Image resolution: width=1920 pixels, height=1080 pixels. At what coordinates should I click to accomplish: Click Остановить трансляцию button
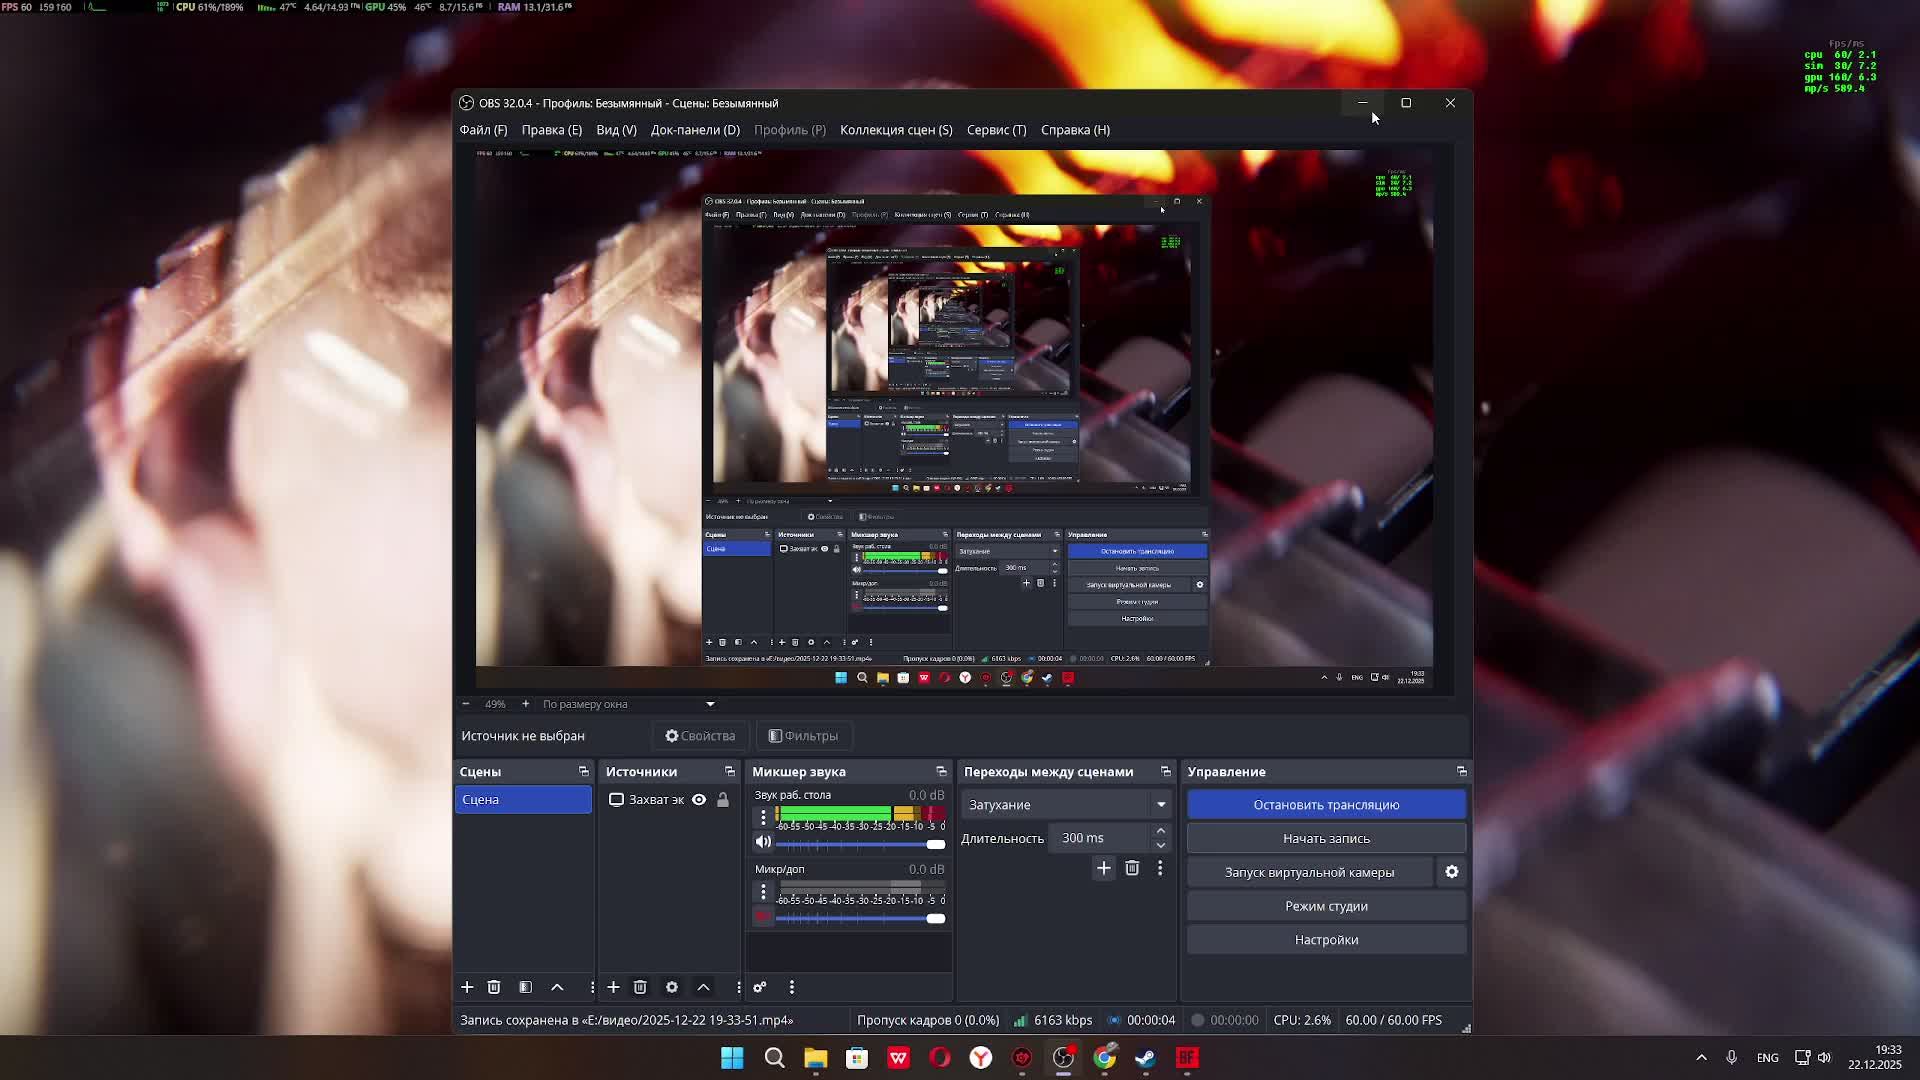click(1326, 805)
